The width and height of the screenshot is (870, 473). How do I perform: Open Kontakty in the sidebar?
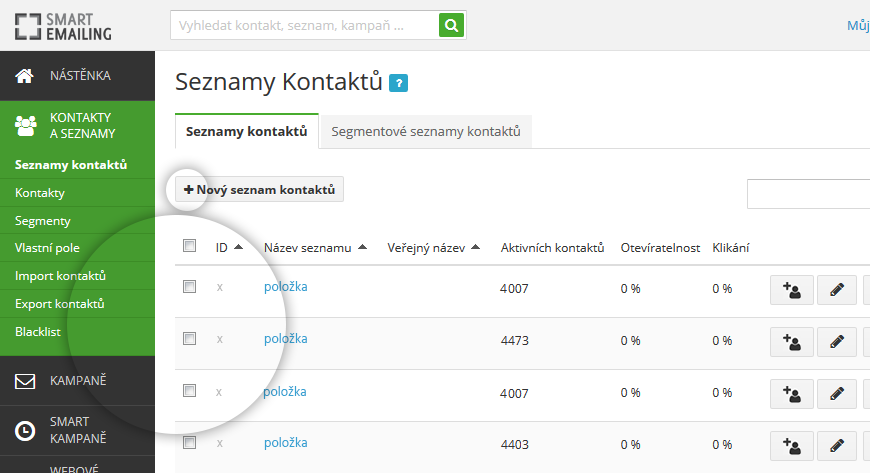(40, 193)
